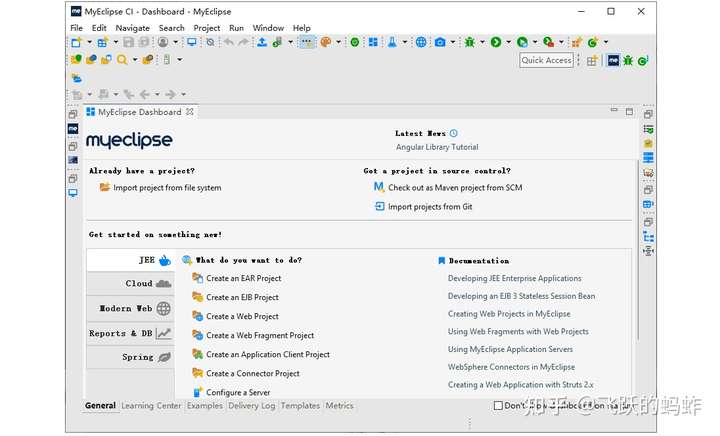Screen dimensions: 720x436
Task: Click the Quick Access input field
Action: tap(546, 61)
